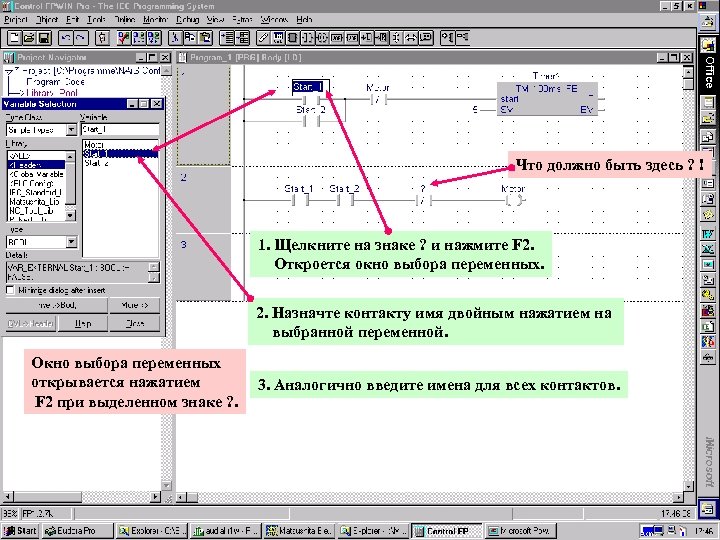The height and width of the screenshot is (540, 720).
Task: Click the red checkmark Check toolbar icon
Action: [x=124, y=38]
